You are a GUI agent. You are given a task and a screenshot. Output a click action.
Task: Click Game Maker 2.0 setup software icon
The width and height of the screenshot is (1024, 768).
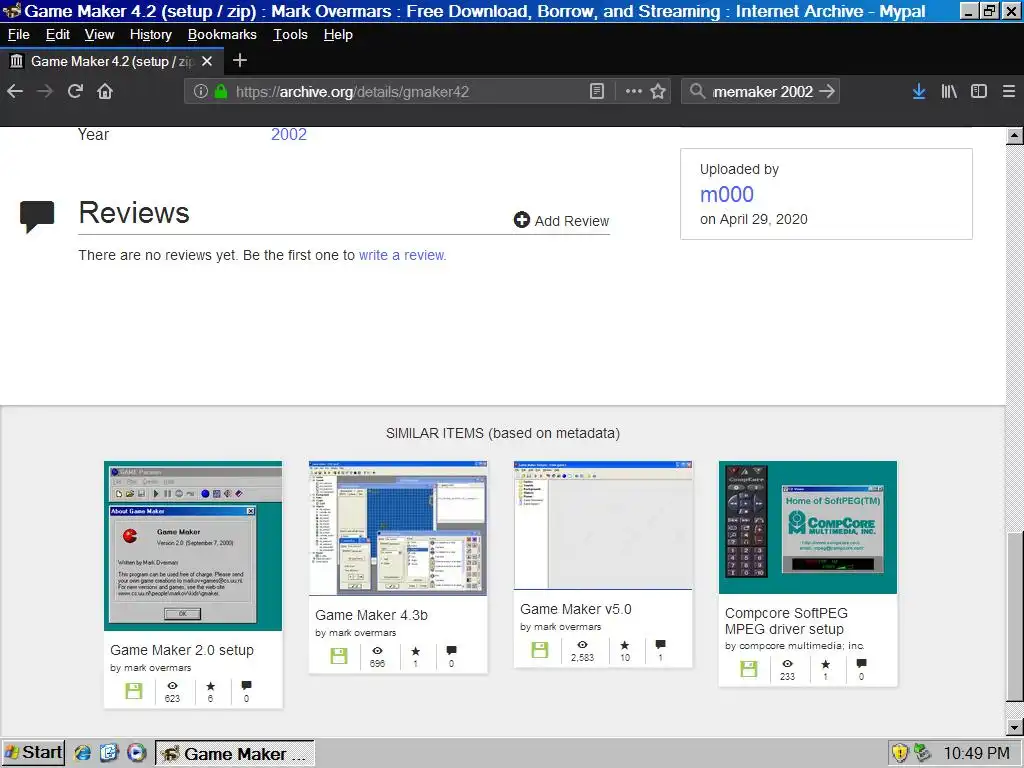pyautogui.click(x=133, y=691)
